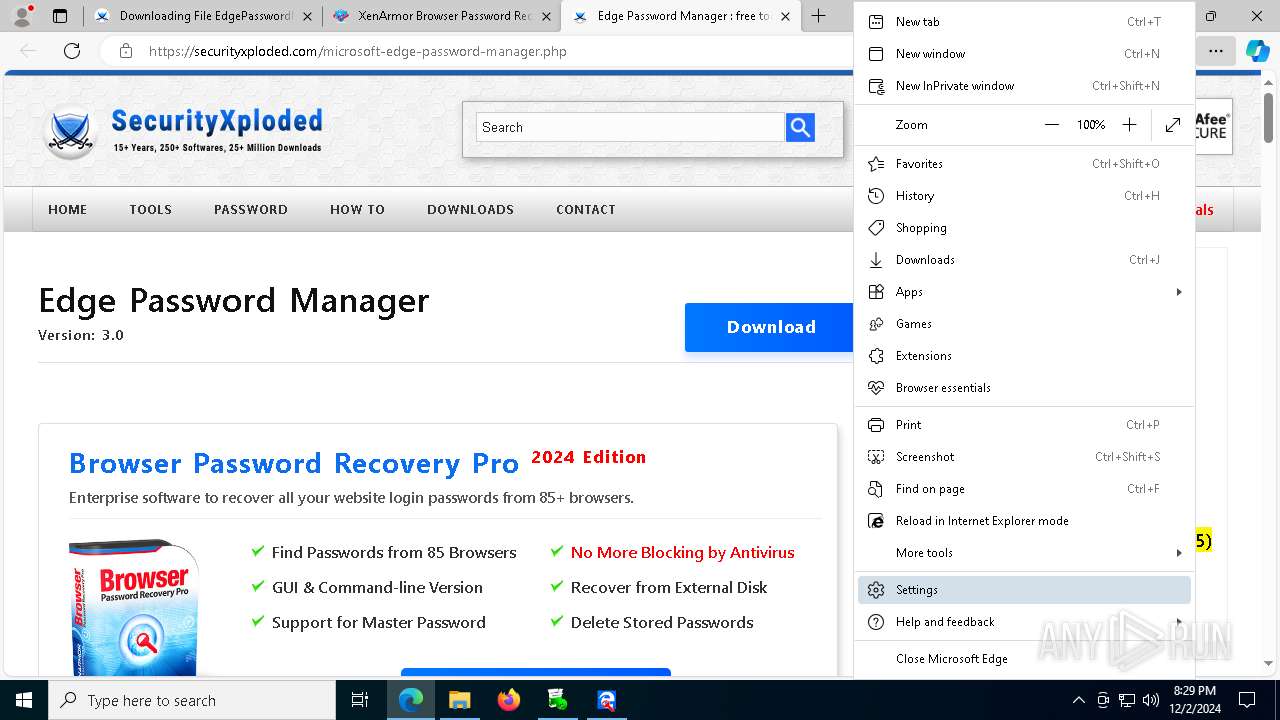Open the PASSWORD navigation link

pyautogui.click(x=251, y=210)
